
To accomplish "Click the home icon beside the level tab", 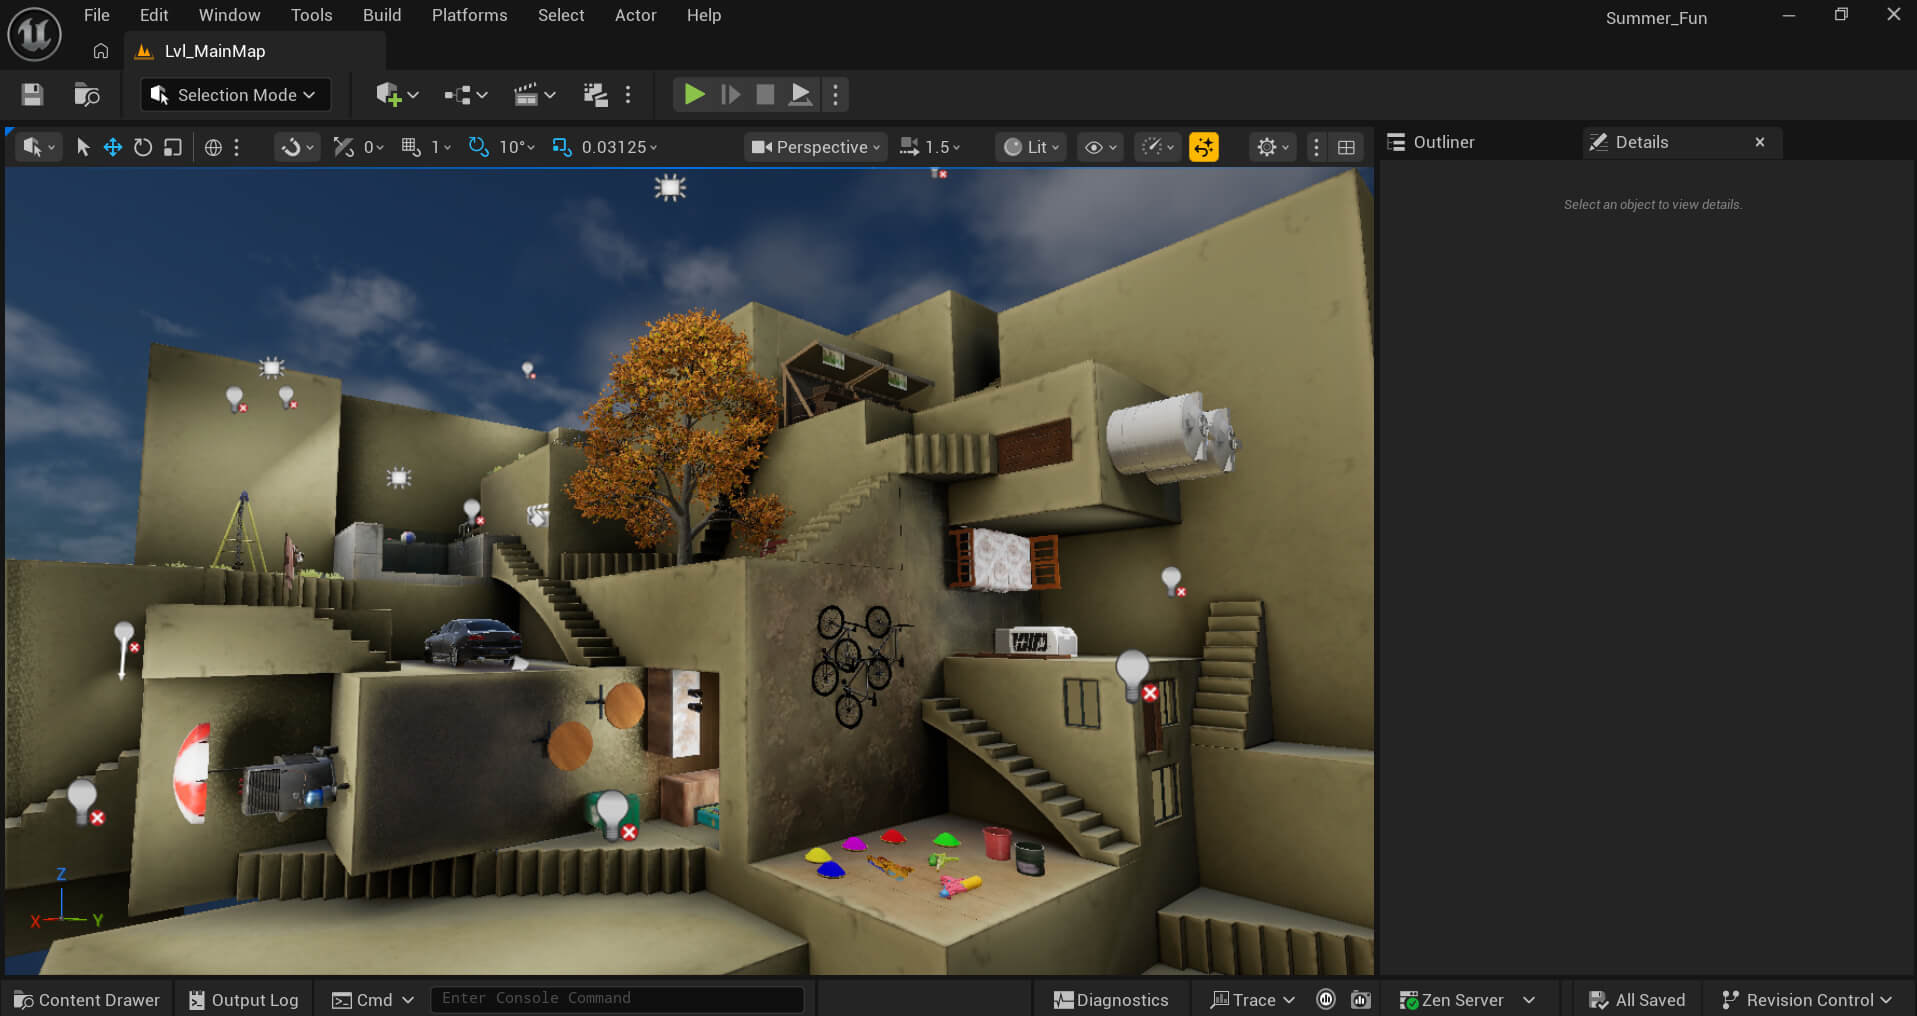I will [x=100, y=51].
